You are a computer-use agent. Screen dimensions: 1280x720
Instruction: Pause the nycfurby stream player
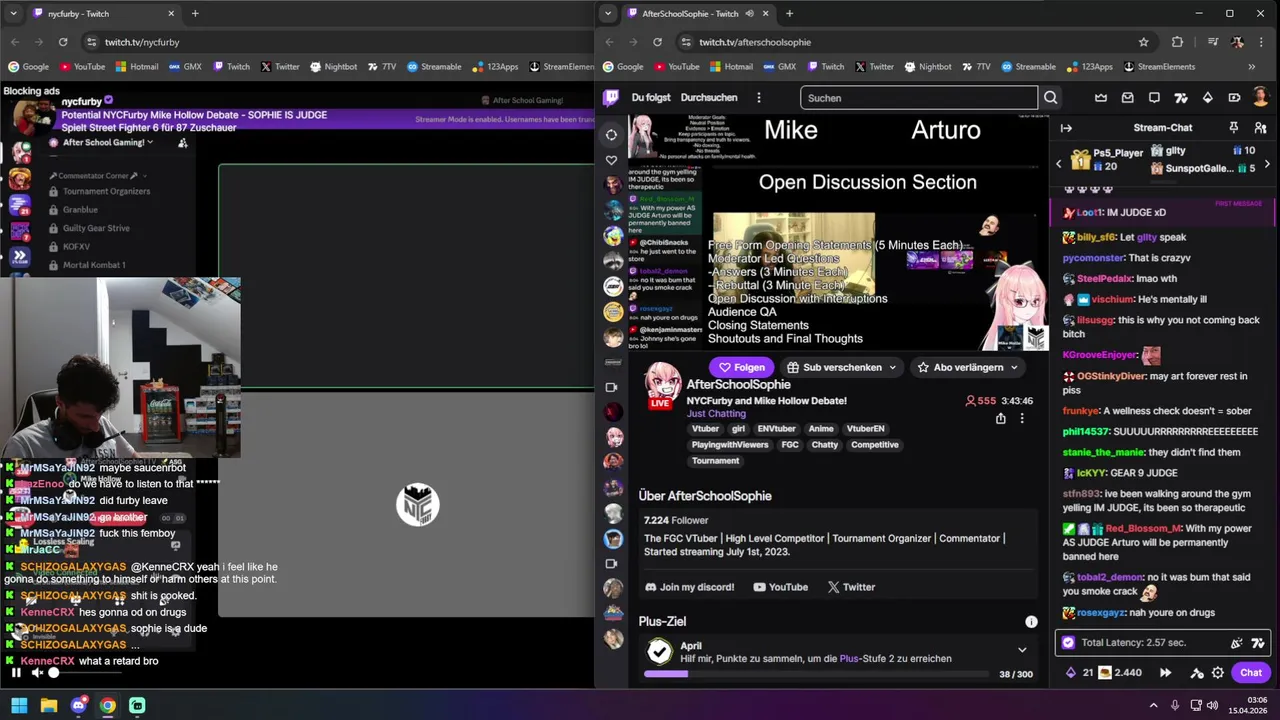(16, 673)
